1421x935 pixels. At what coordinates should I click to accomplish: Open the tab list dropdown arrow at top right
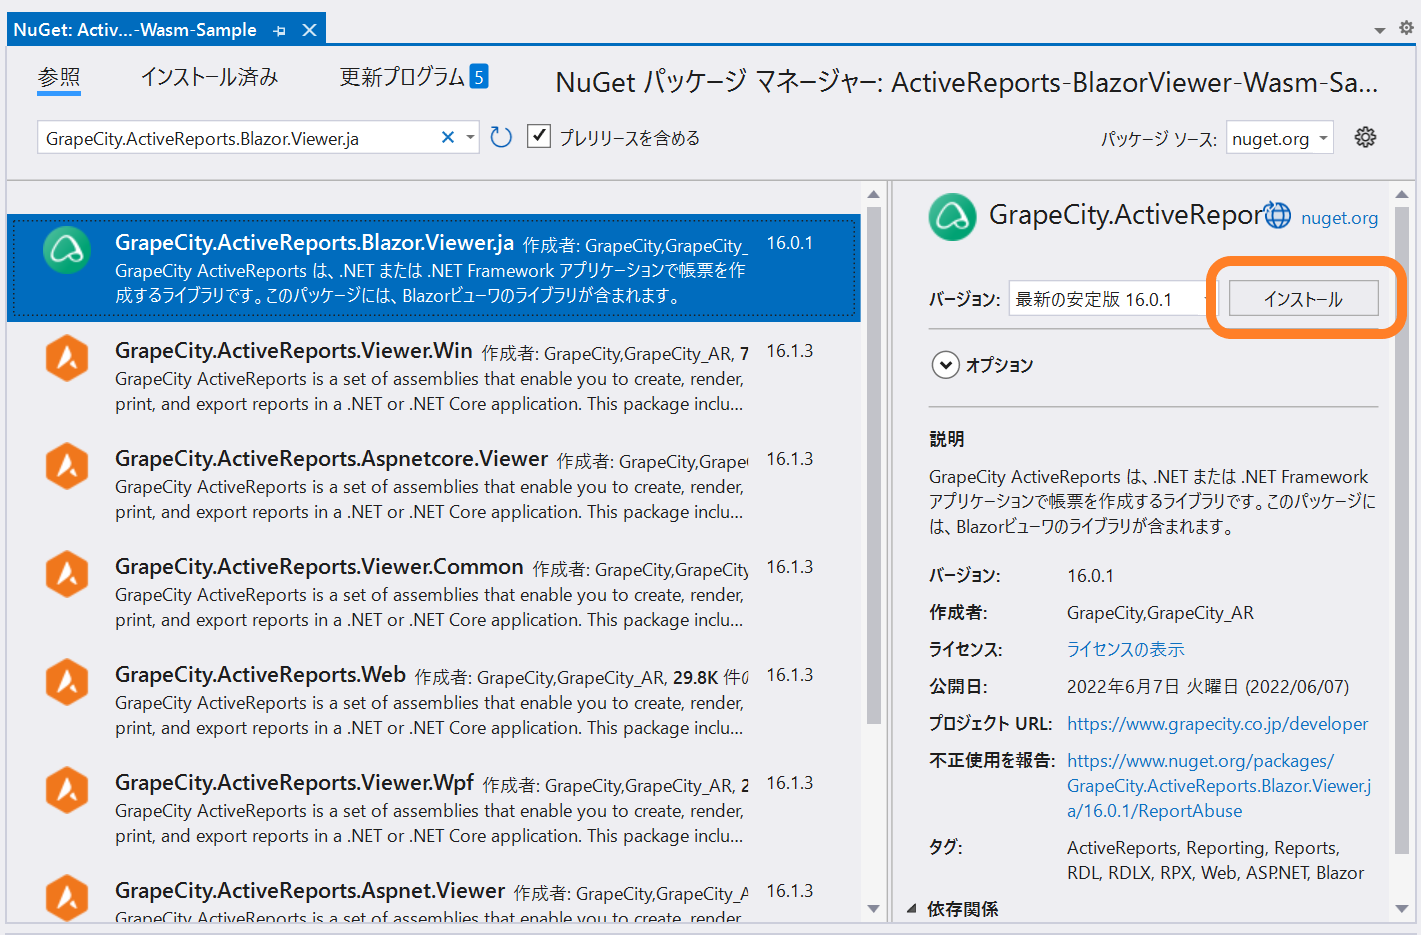1380,30
